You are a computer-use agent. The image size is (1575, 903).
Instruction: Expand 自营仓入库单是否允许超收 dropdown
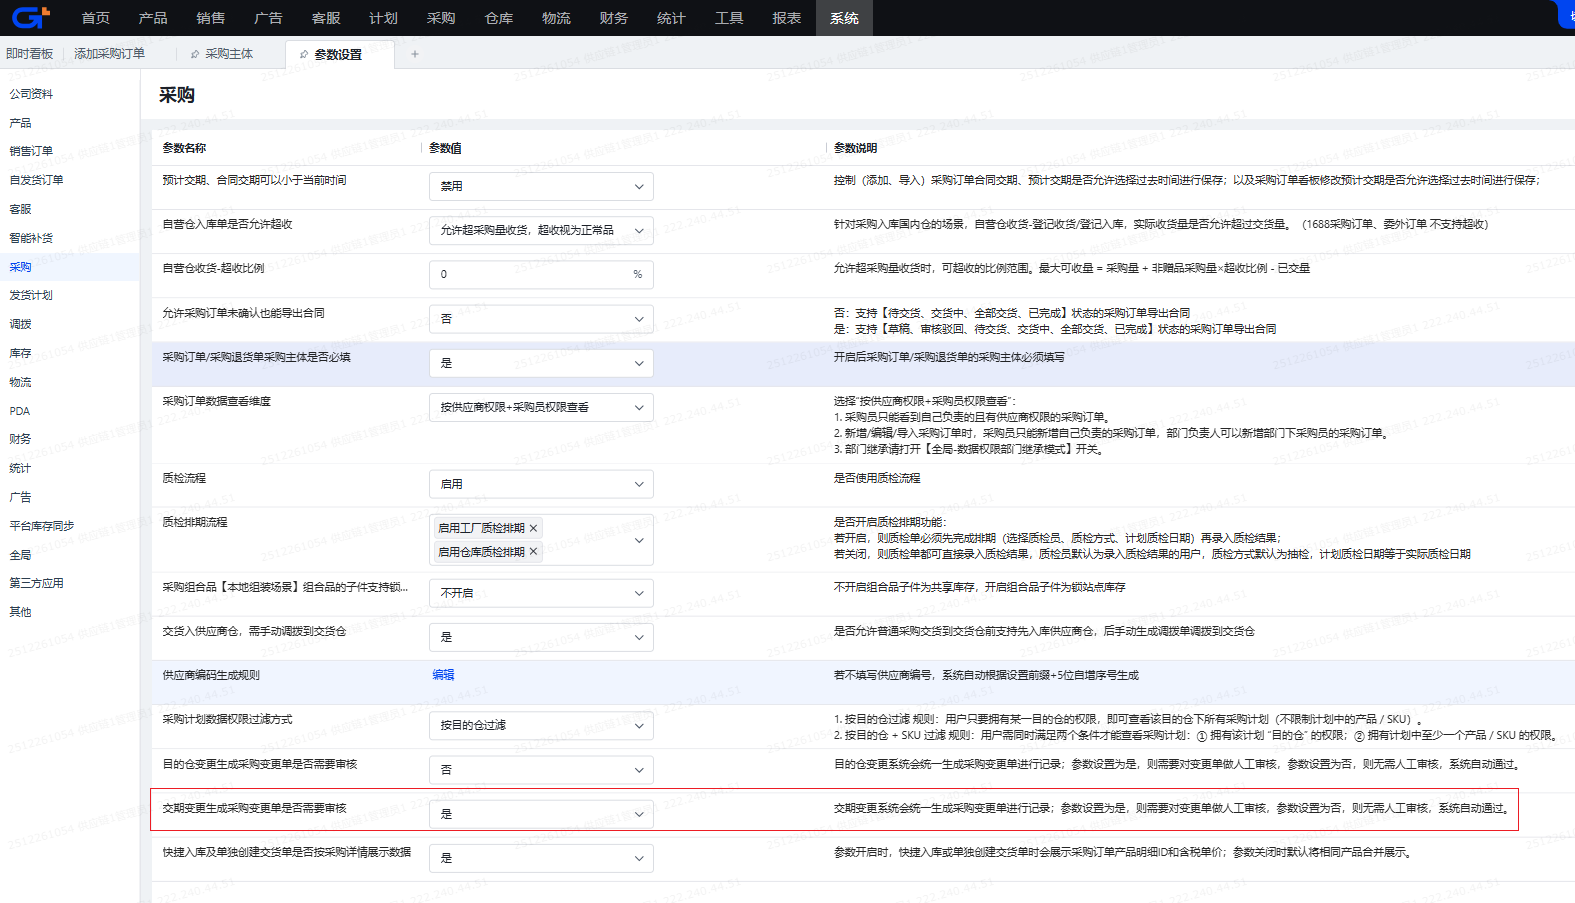pyautogui.click(x=540, y=230)
